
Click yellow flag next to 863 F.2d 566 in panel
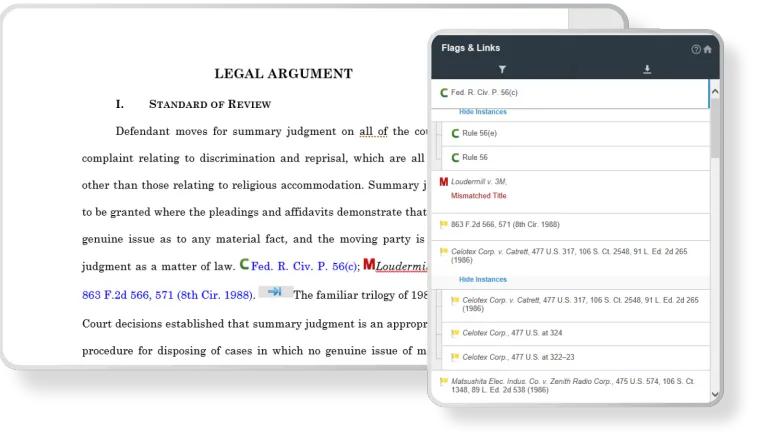click(x=444, y=225)
